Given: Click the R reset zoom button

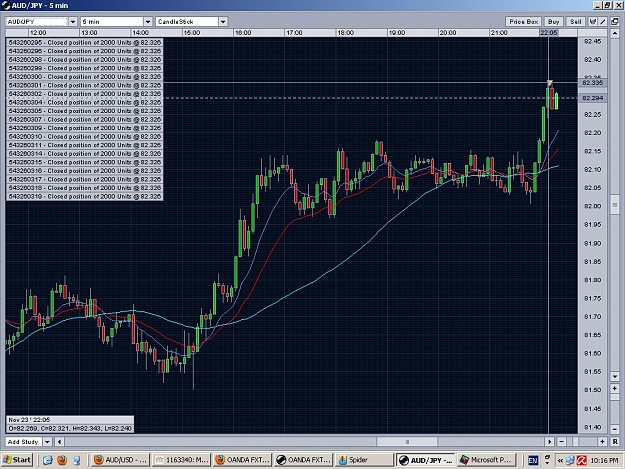Looking at the screenshot, I should pyautogui.click(x=615, y=442).
